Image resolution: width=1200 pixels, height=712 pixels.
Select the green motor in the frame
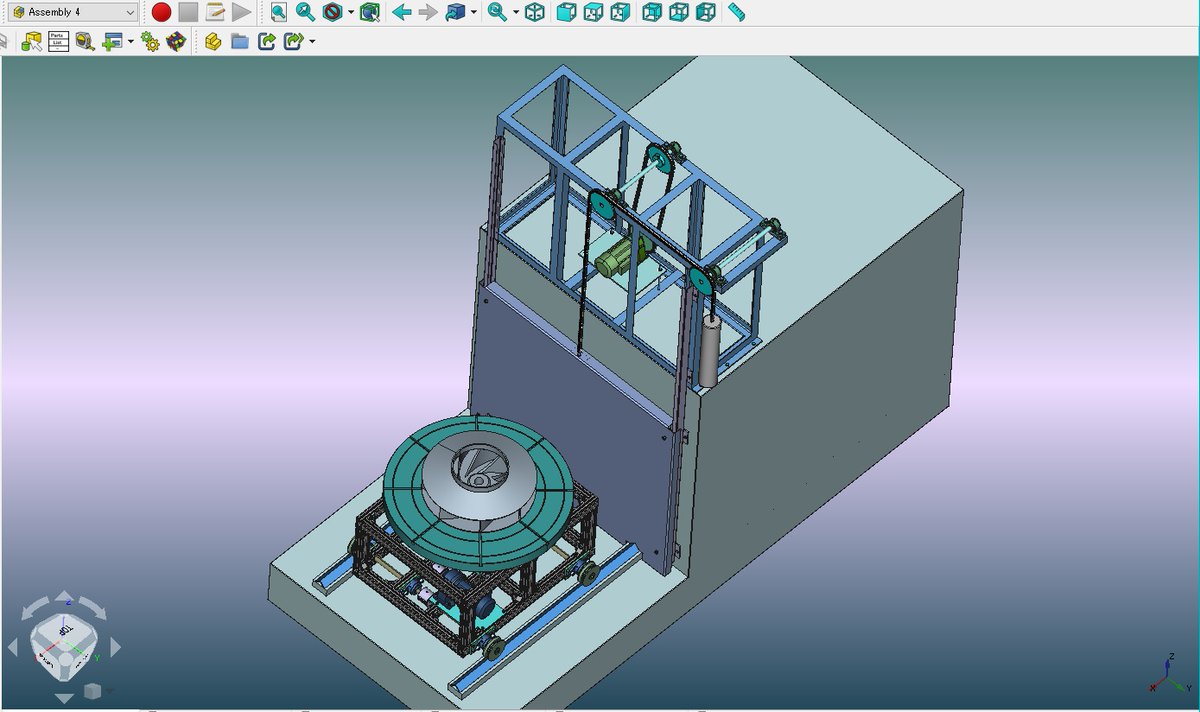(619, 259)
